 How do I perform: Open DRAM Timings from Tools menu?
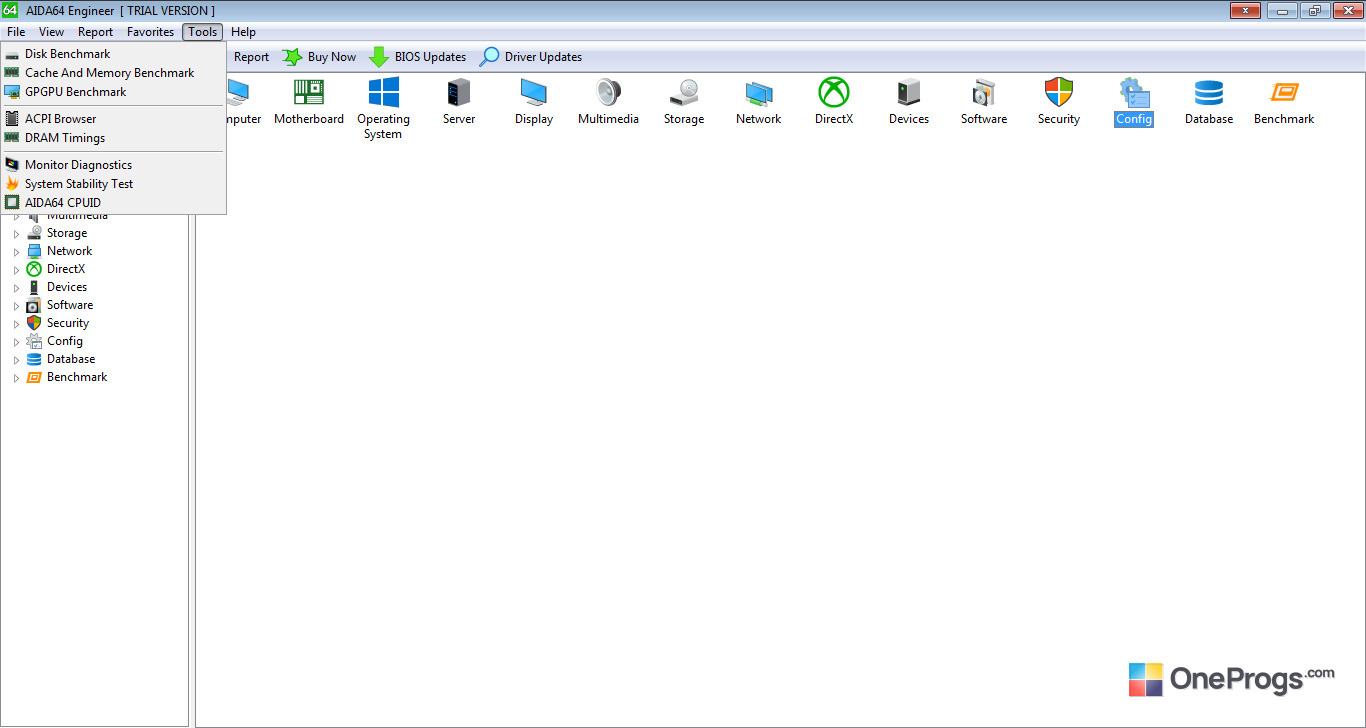point(114,138)
